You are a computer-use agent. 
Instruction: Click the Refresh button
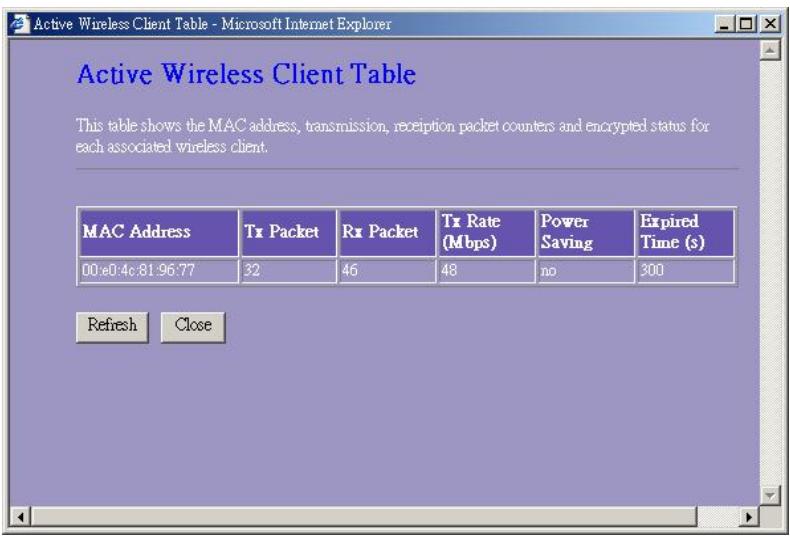point(112,327)
